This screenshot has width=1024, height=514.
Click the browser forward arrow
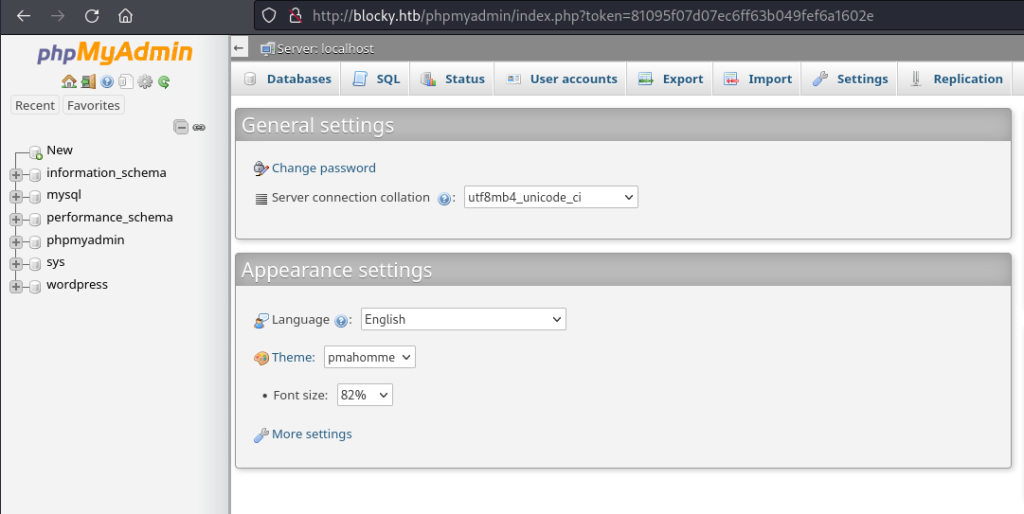pyautogui.click(x=57, y=16)
